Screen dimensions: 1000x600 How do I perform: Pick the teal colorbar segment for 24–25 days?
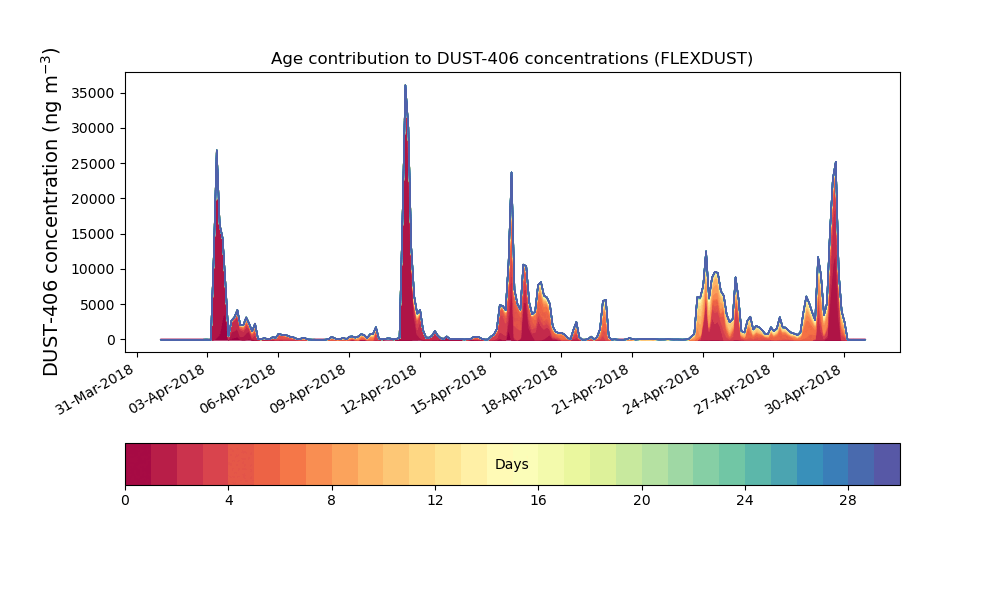758,464
